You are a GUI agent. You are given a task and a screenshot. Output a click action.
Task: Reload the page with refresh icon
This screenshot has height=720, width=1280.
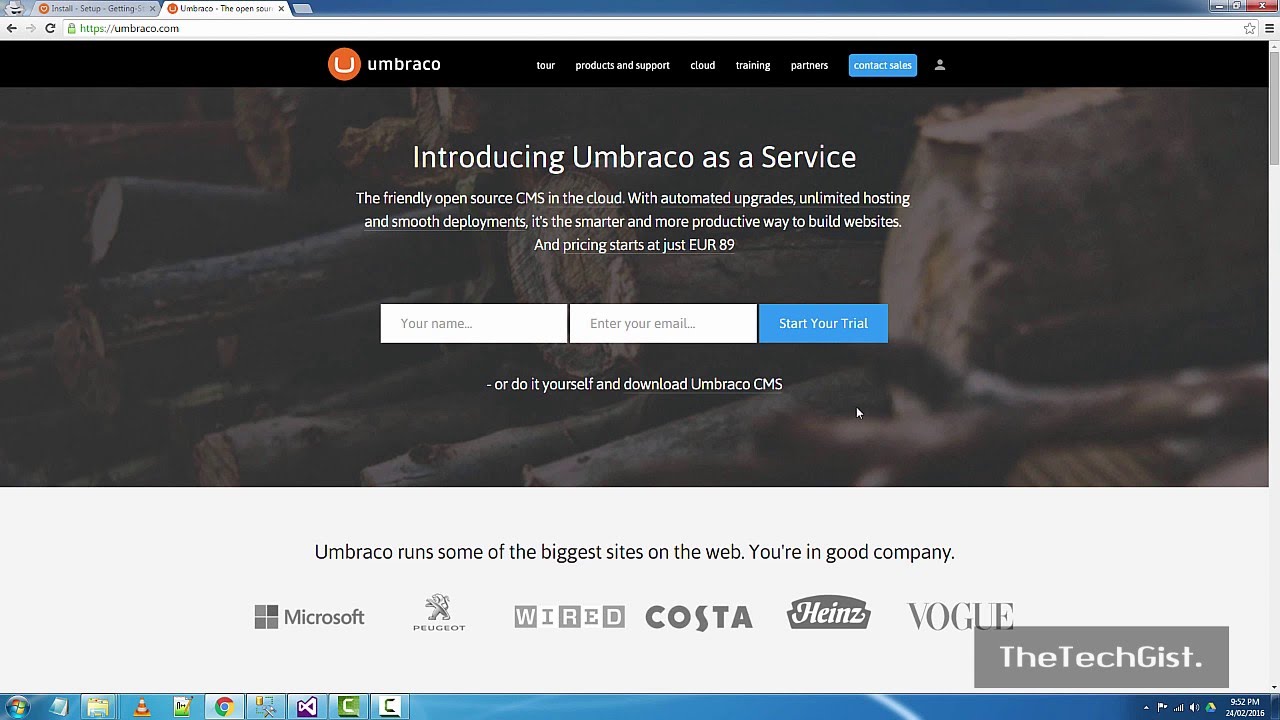click(50, 28)
